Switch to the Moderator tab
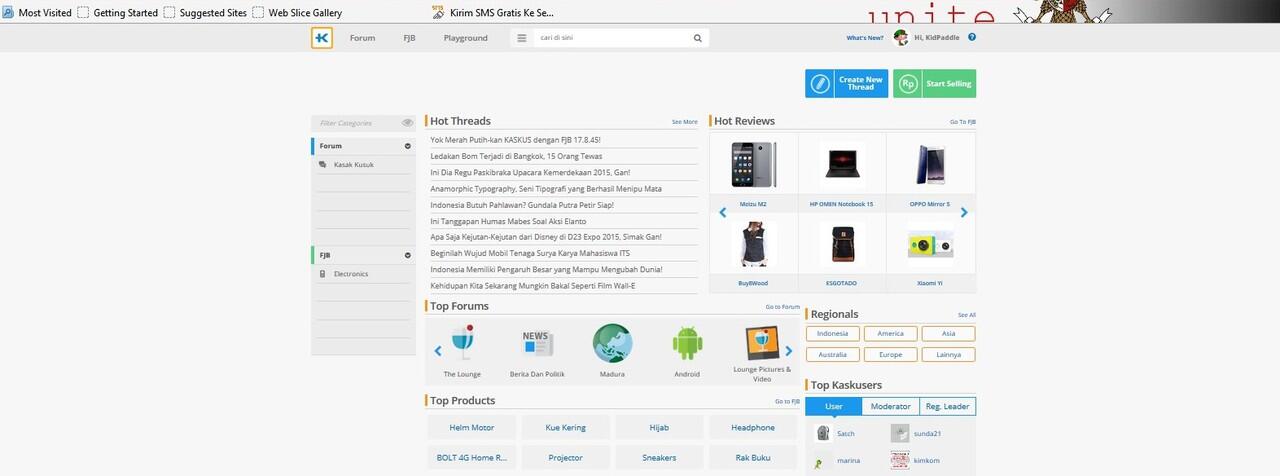 890,406
